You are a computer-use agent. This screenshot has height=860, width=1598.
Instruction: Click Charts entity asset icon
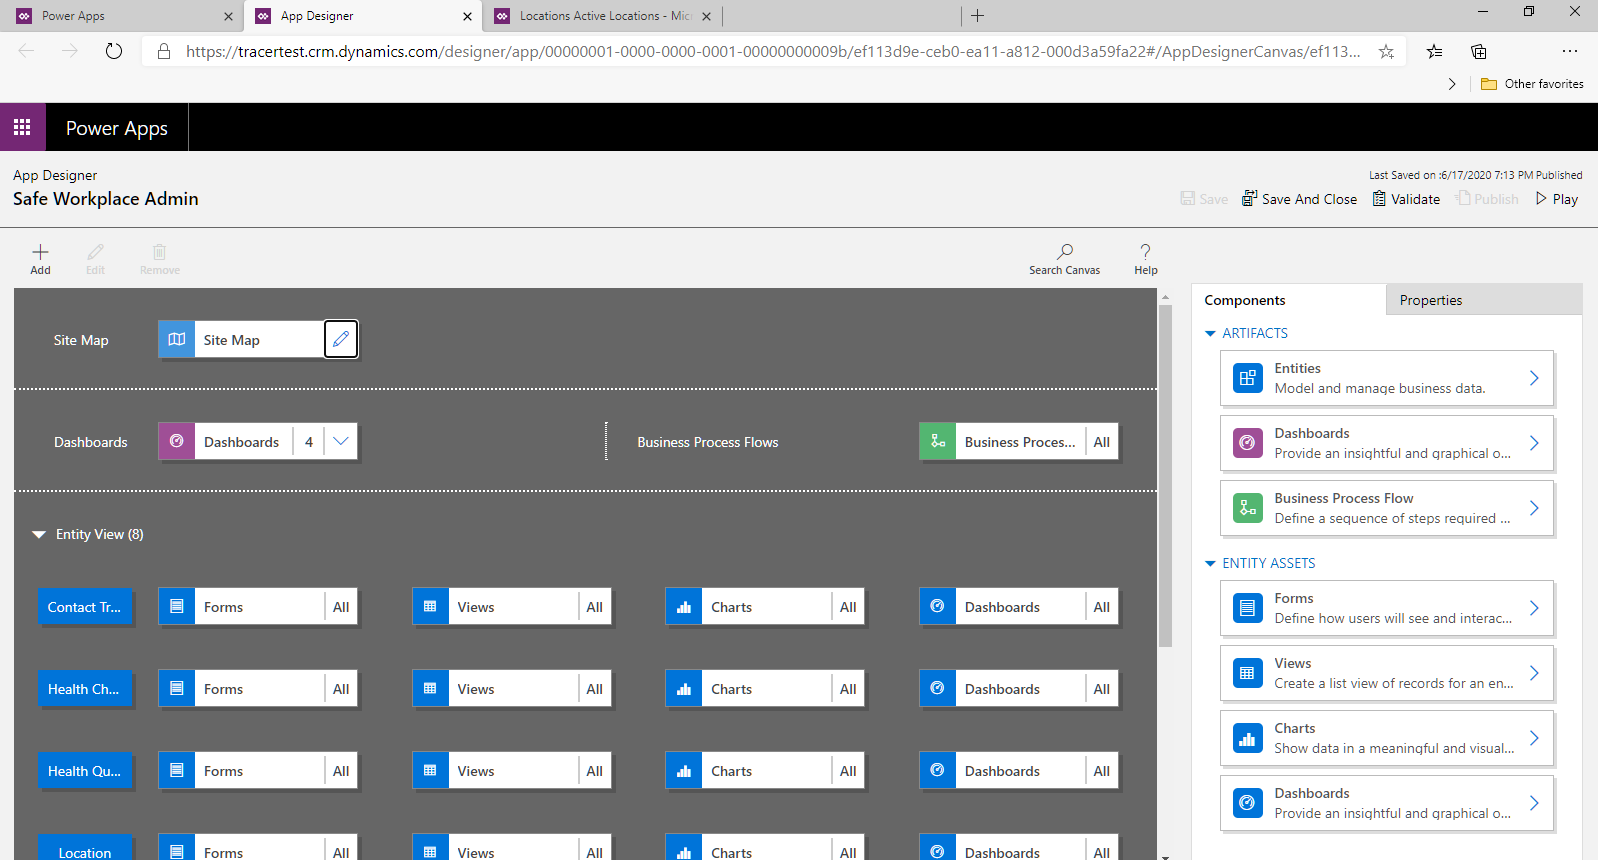click(x=1248, y=738)
